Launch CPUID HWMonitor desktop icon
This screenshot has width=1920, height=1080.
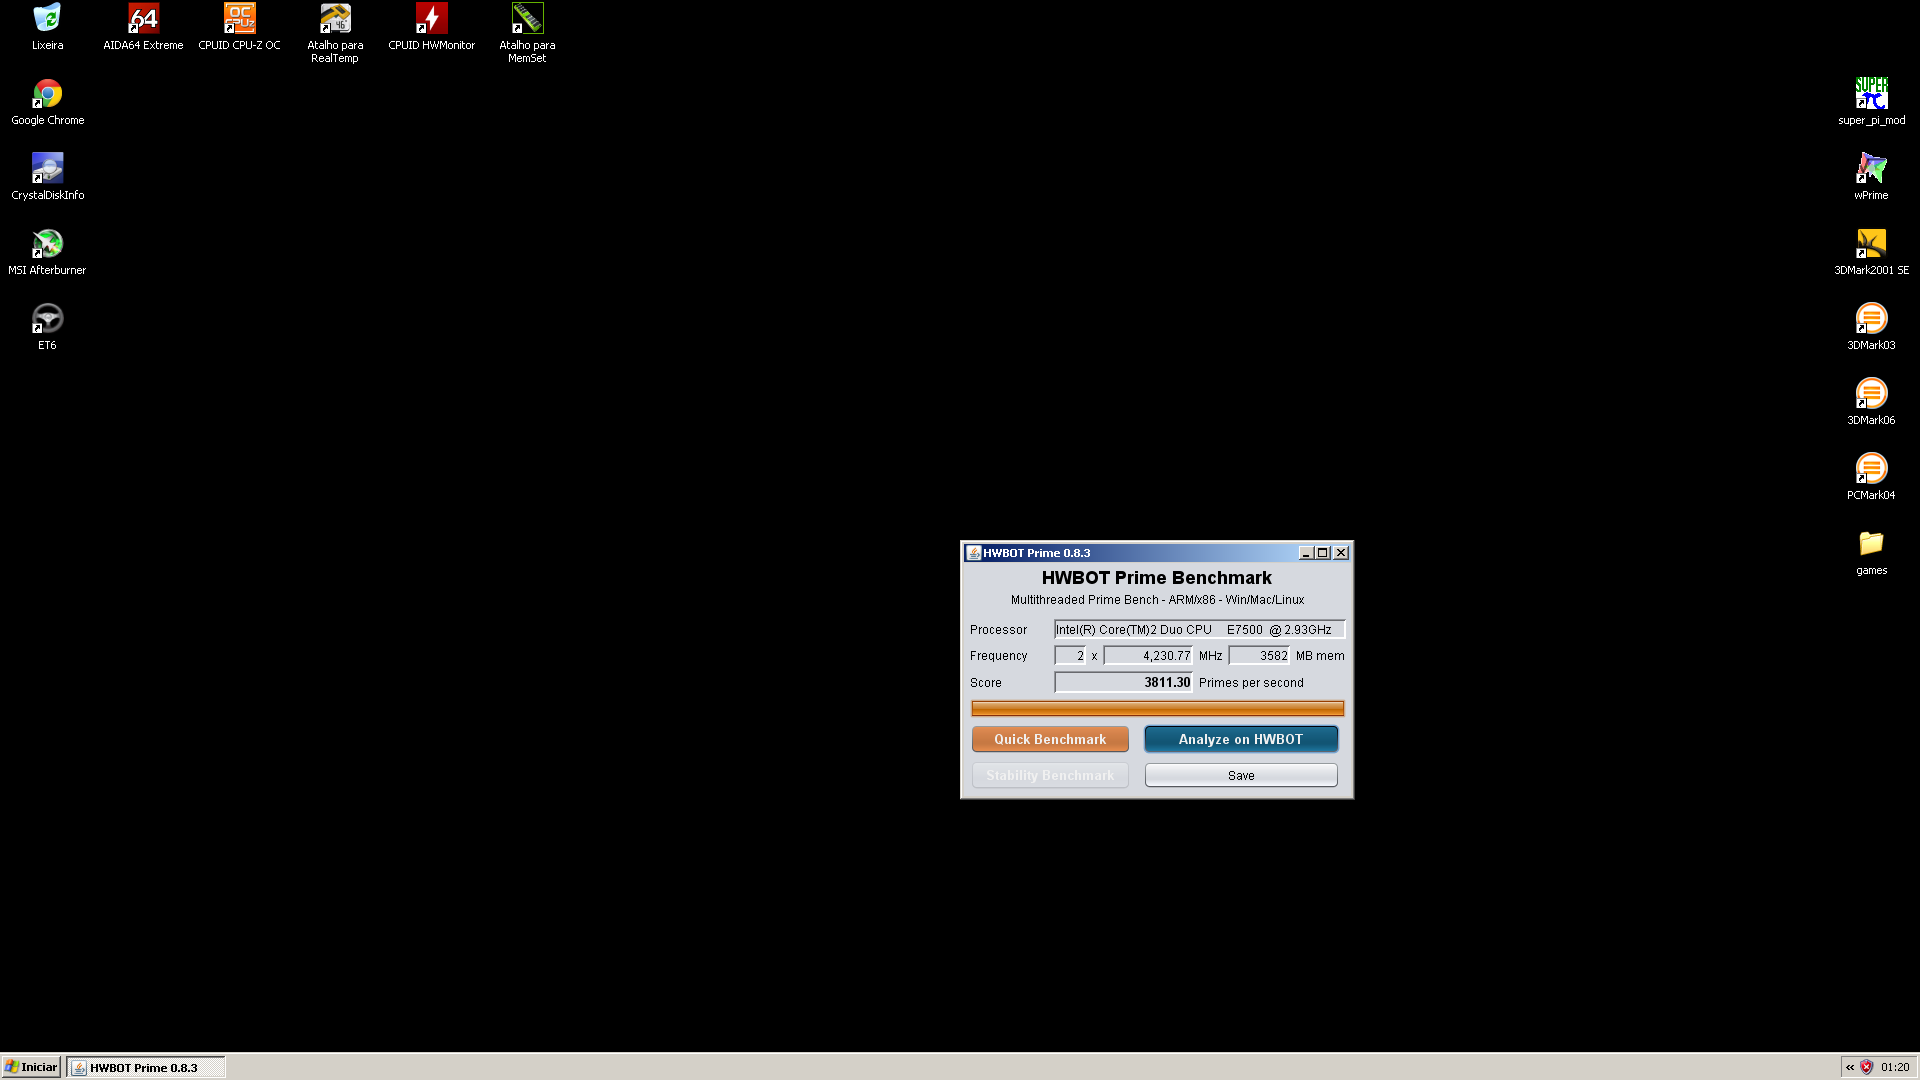point(431,18)
